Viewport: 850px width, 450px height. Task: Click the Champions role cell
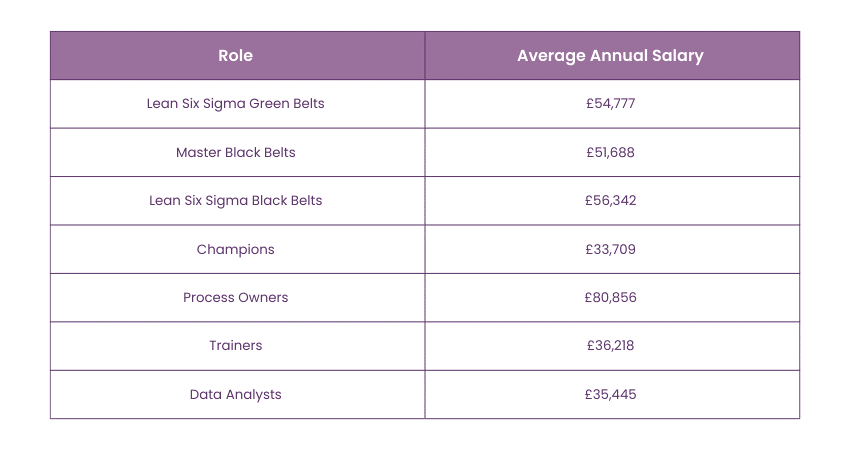(235, 249)
